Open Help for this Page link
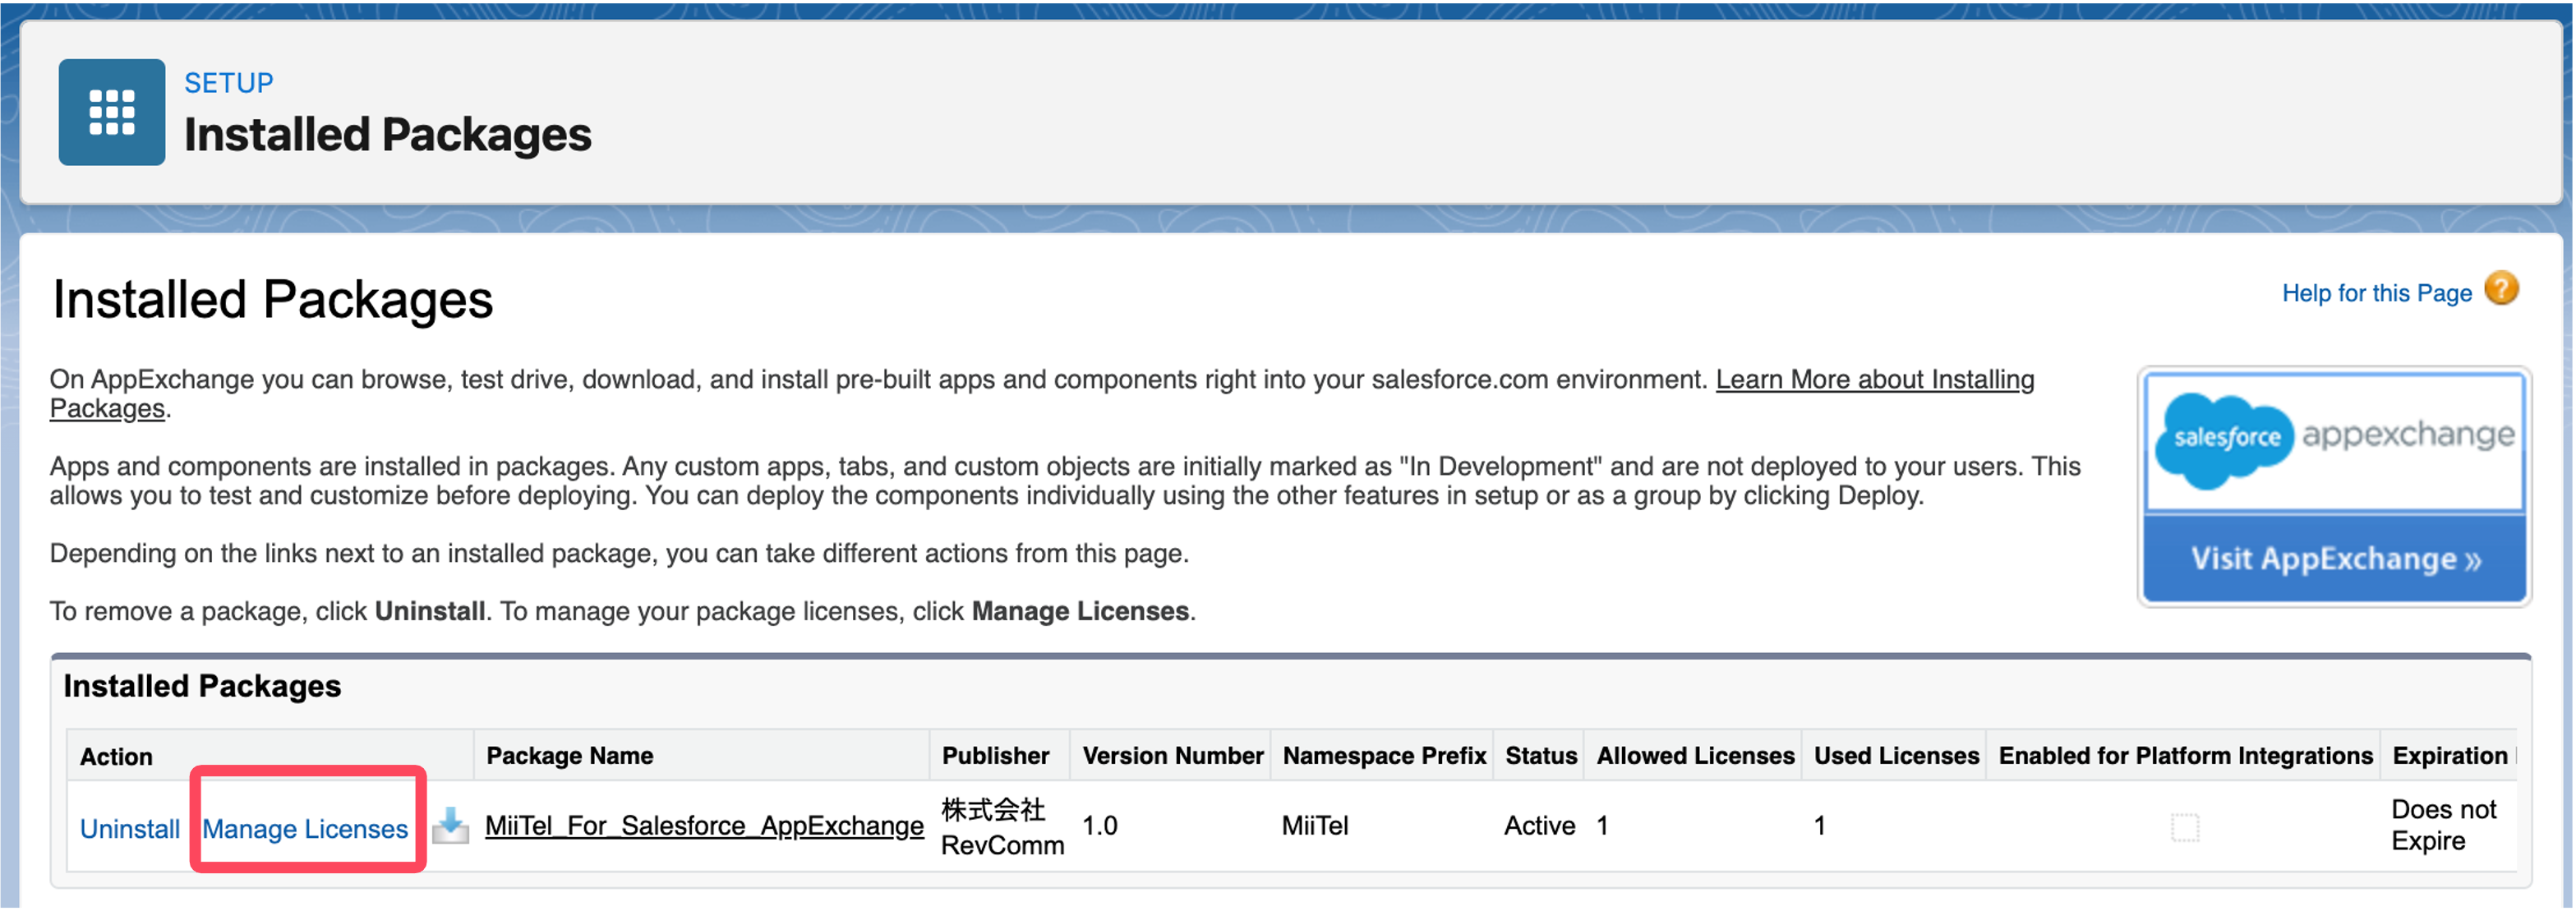This screenshot has height=911, width=2576. (x=2376, y=293)
